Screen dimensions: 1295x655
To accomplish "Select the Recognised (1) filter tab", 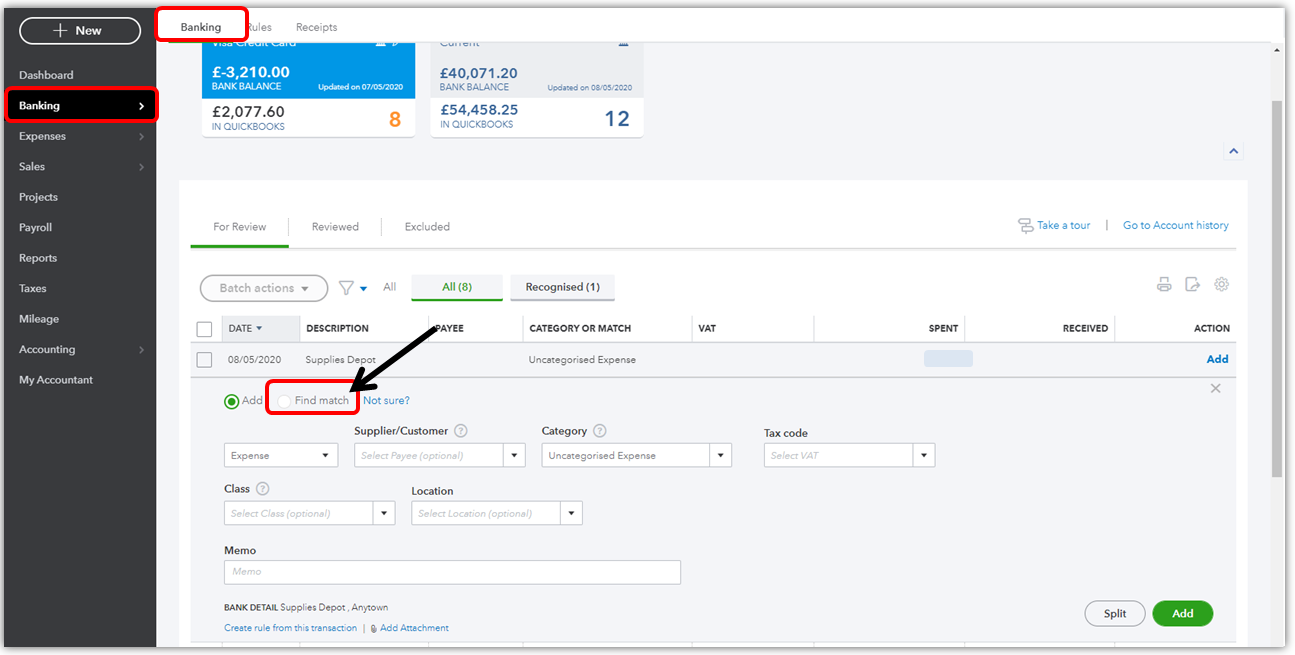I will pyautogui.click(x=563, y=287).
